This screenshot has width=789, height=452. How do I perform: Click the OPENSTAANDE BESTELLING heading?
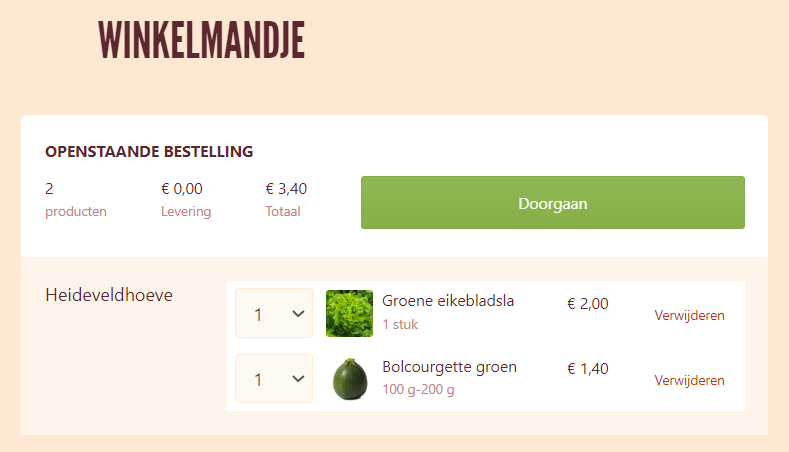pyautogui.click(x=149, y=152)
